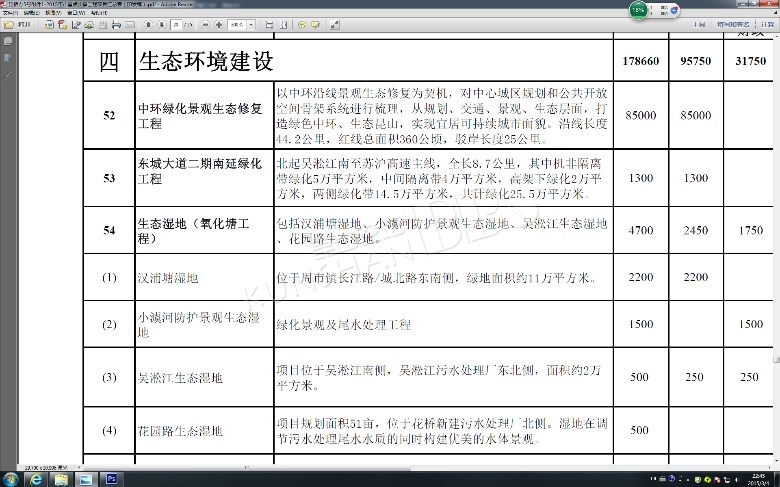
Task: Select the highlight text tool
Action: (x=315, y=24)
